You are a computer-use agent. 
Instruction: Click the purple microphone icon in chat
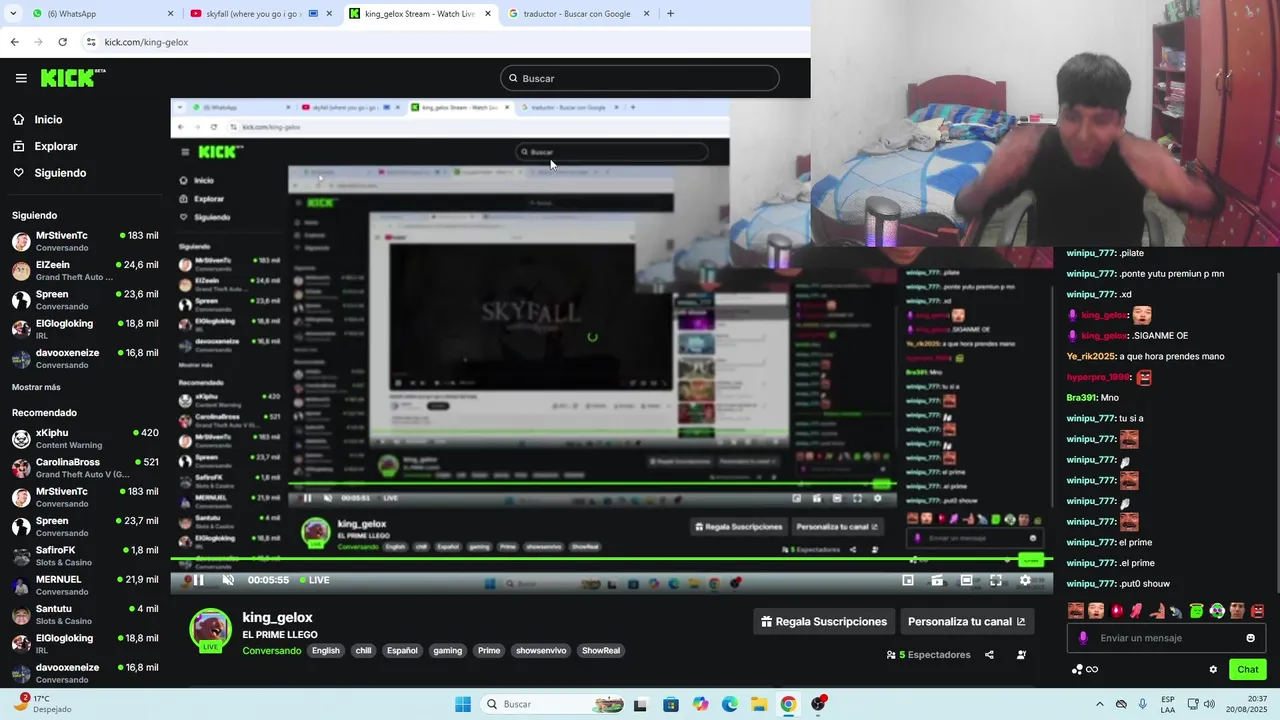point(1083,638)
